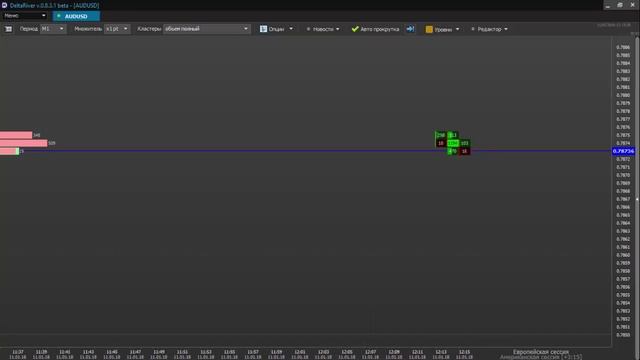Screen dimensions: 640x360
Task: Select the green cluster cell showing 103
Action: tap(464, 143)
